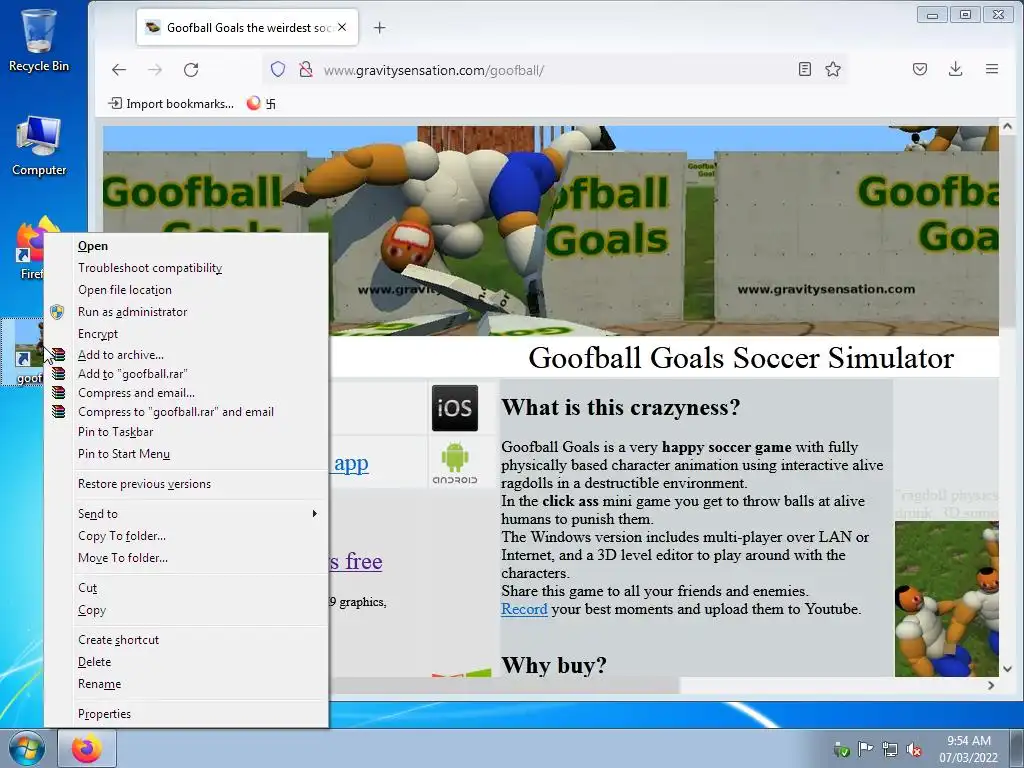Choose Cut from context menu

pos(187,588)
